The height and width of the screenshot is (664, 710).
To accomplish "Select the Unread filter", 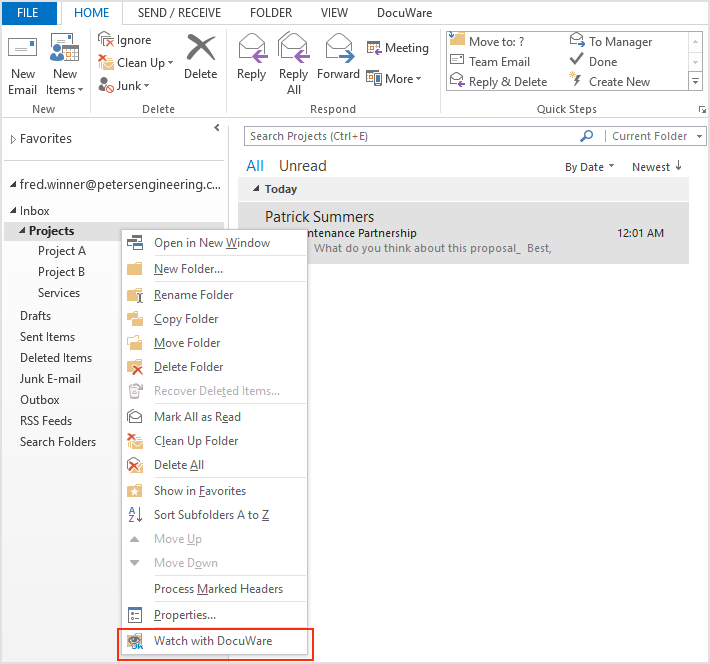I will [x=302, y=166].
